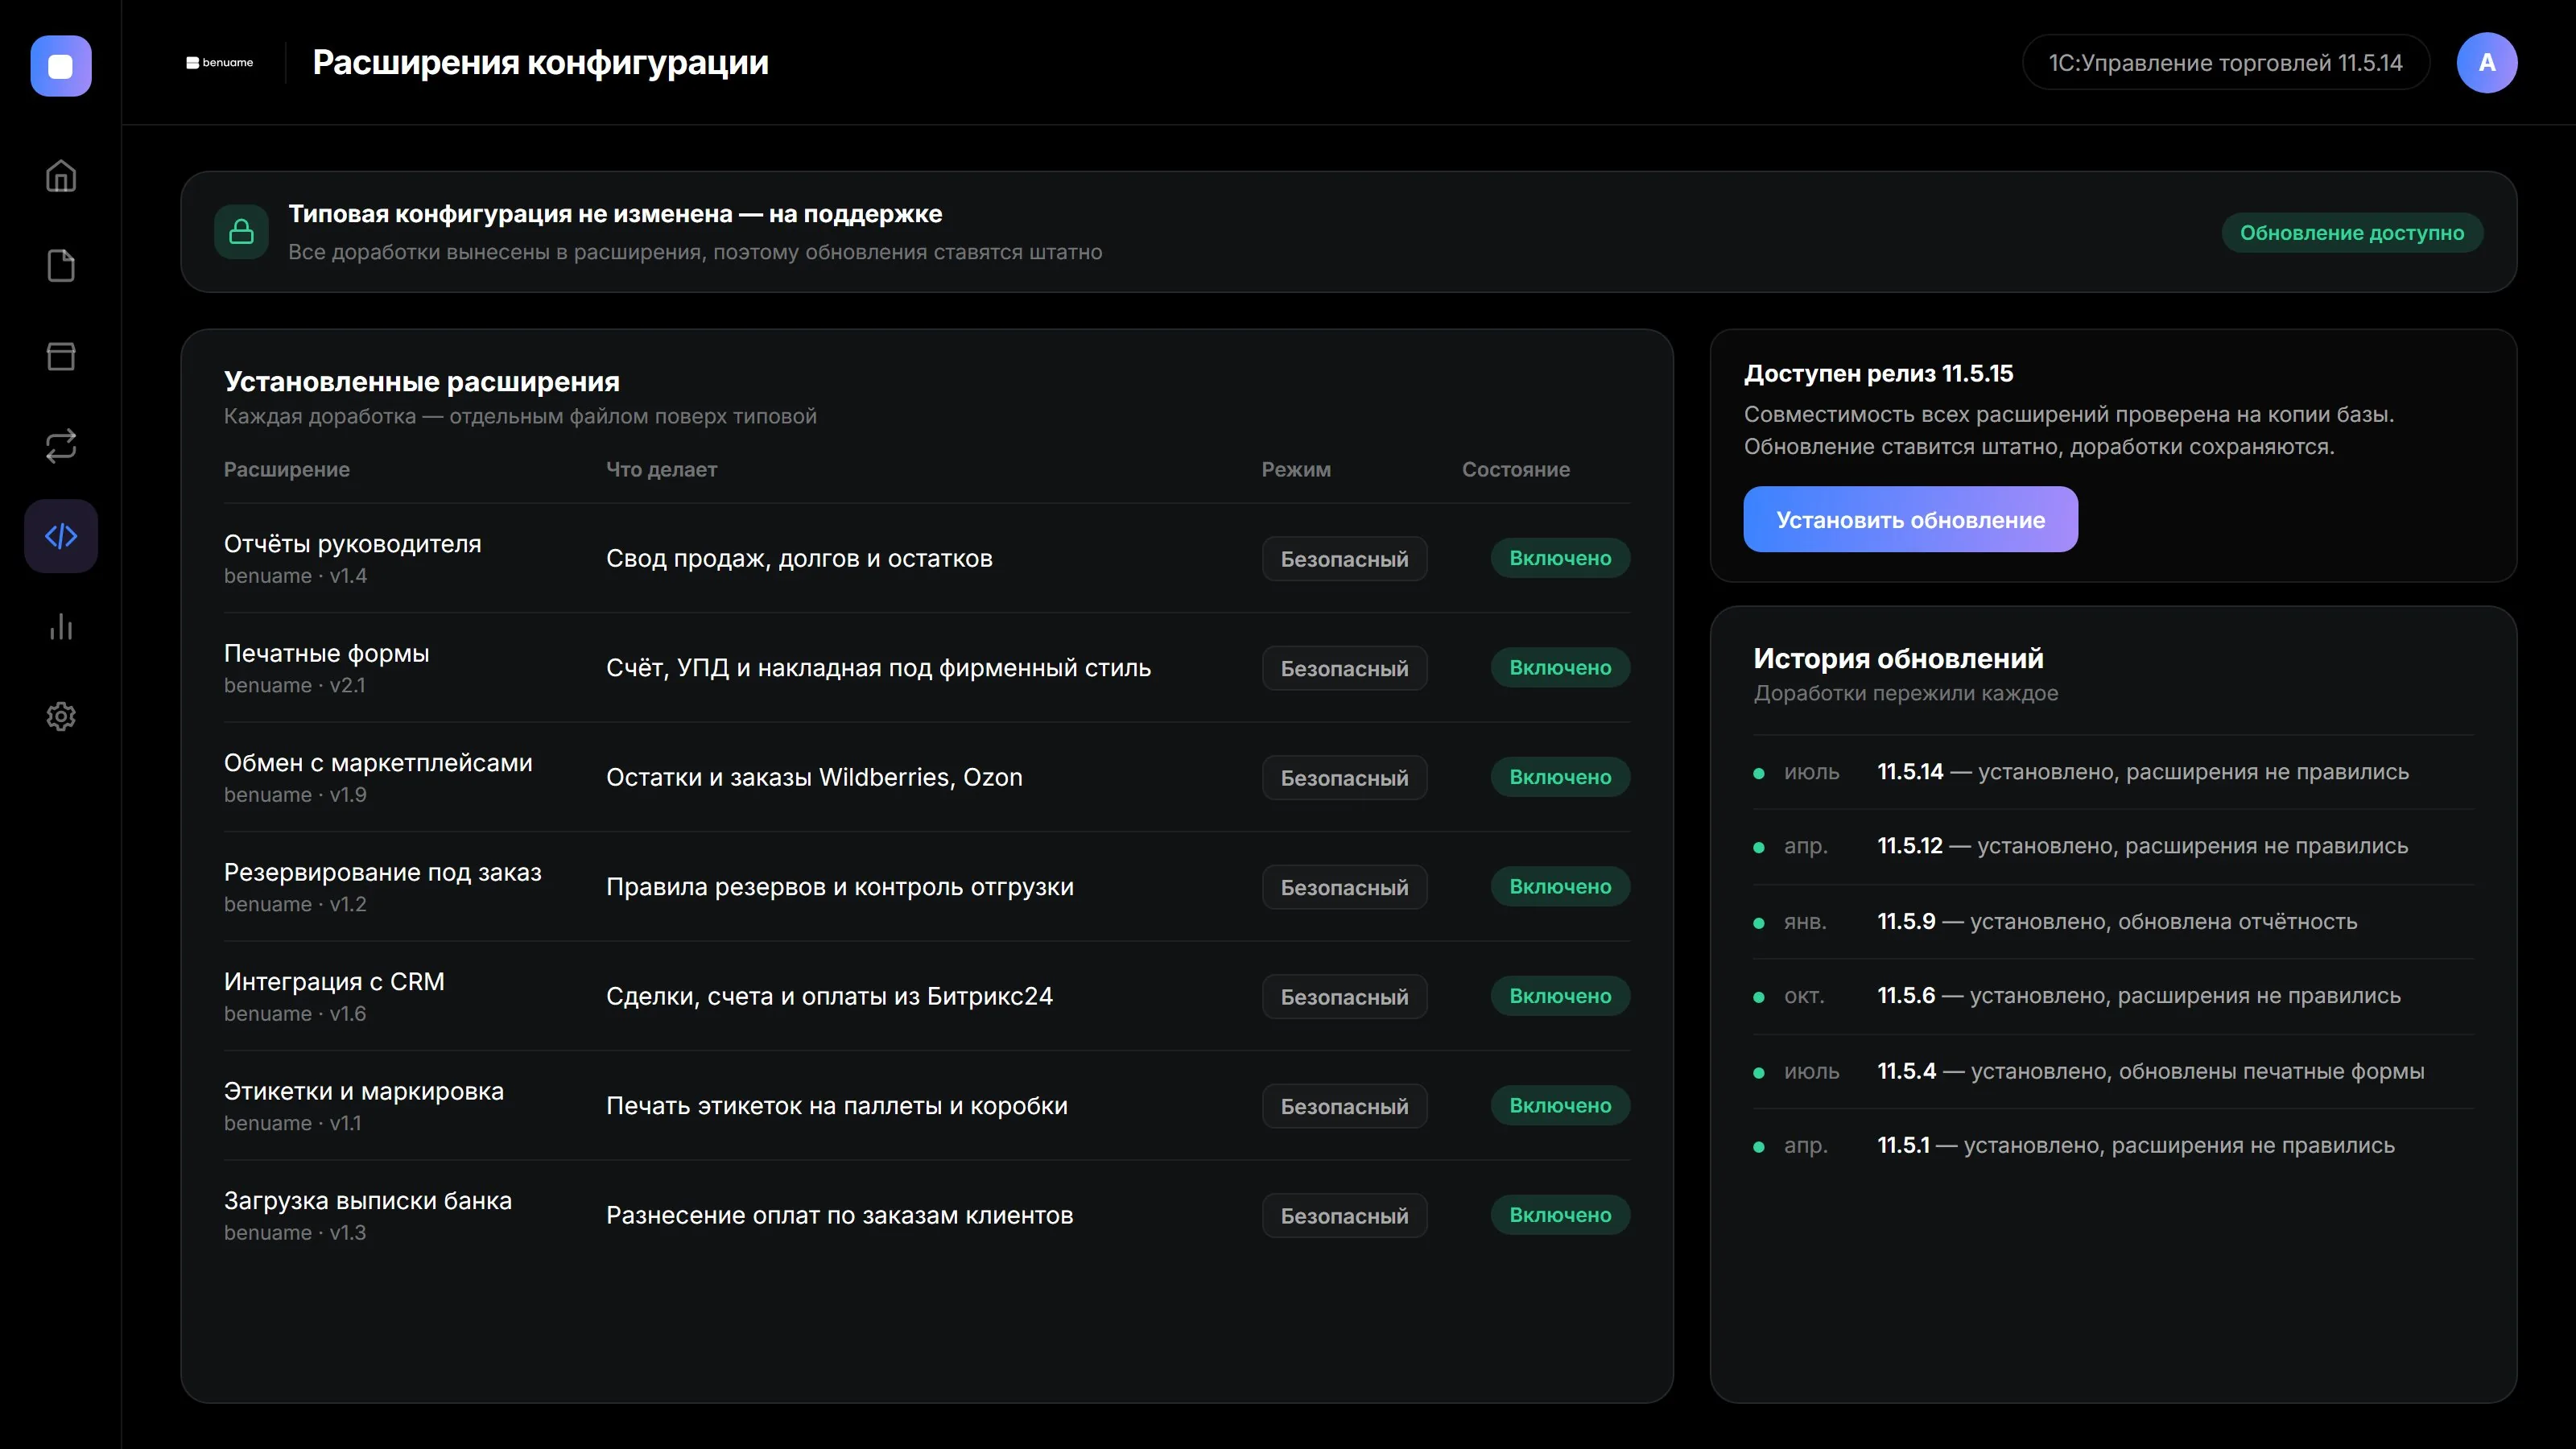Open history entry 11.5.14 установлено
Viewport: 2576px width, 1449px height.
pos(2113,772)
